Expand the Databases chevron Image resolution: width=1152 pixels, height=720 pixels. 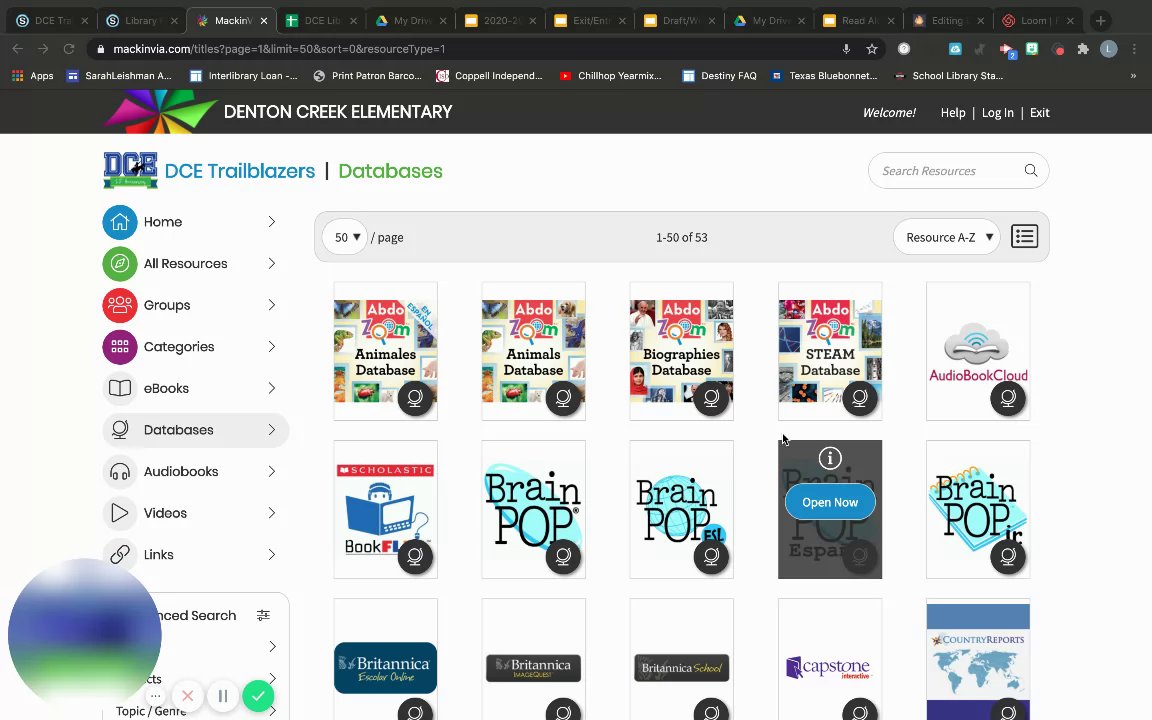[x=272, y=430]
